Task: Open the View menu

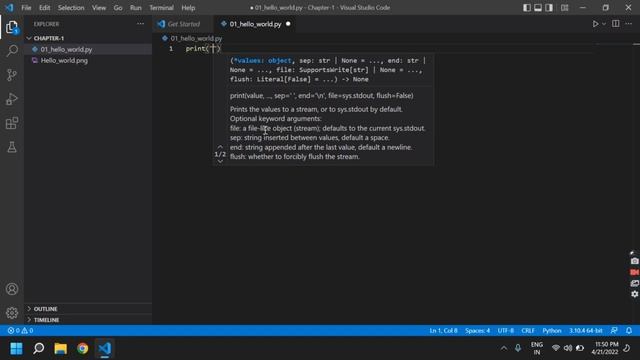Action: 99,8
